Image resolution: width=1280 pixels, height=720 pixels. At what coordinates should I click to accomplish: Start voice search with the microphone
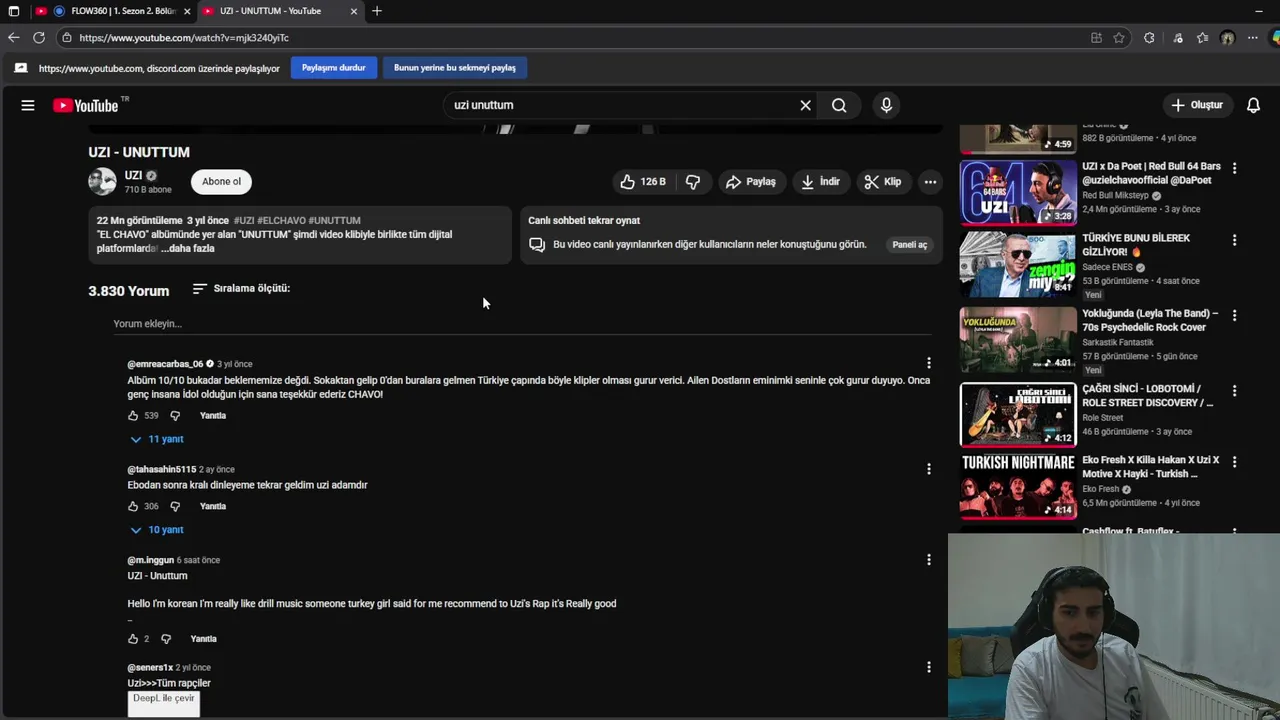[886, 105]
